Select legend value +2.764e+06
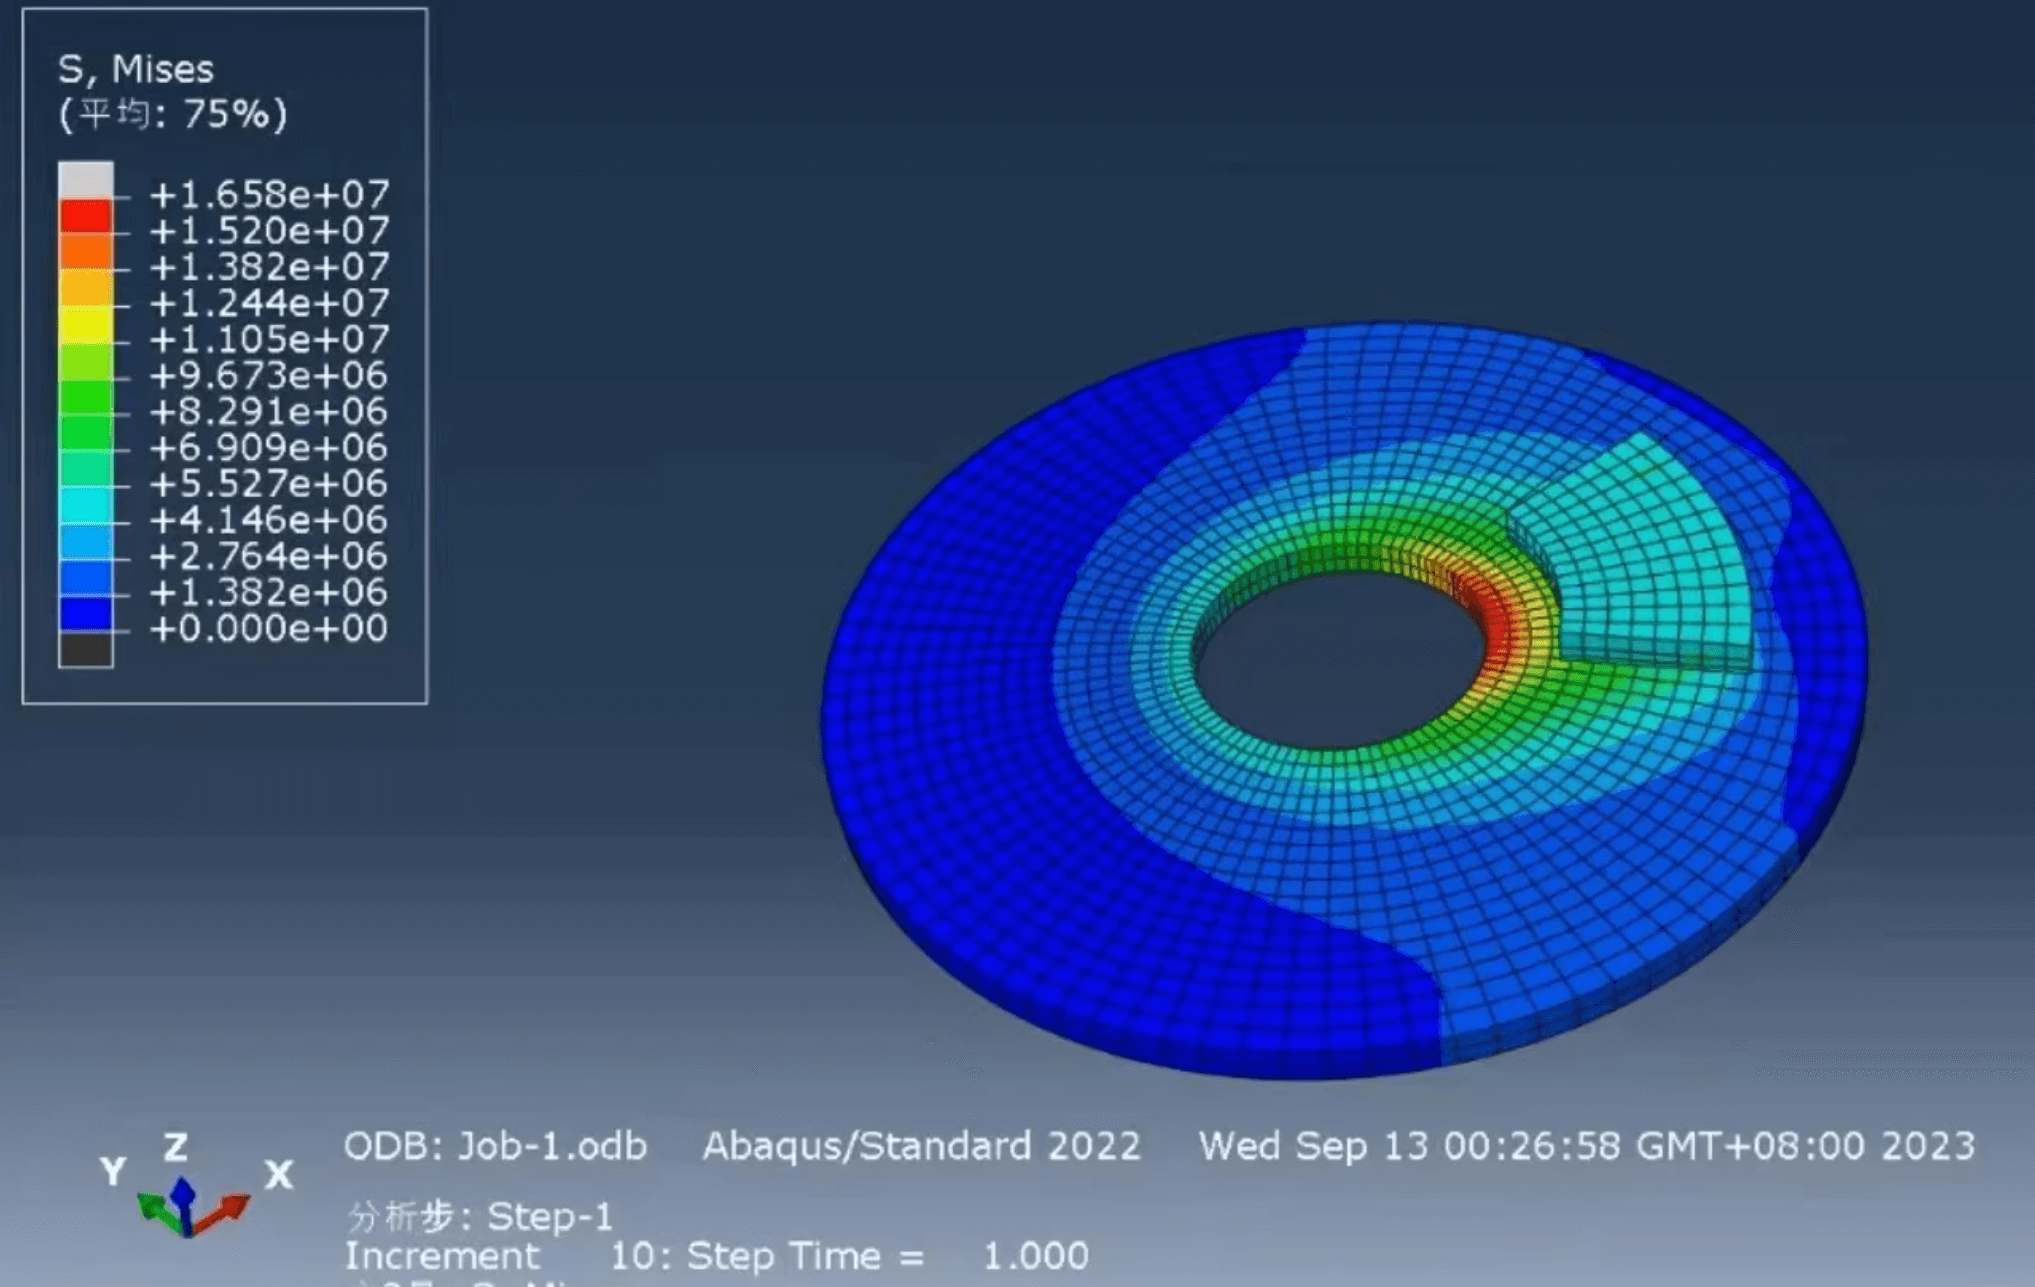The width and height of the screenshot is (2035, 1287). [269, 556]
